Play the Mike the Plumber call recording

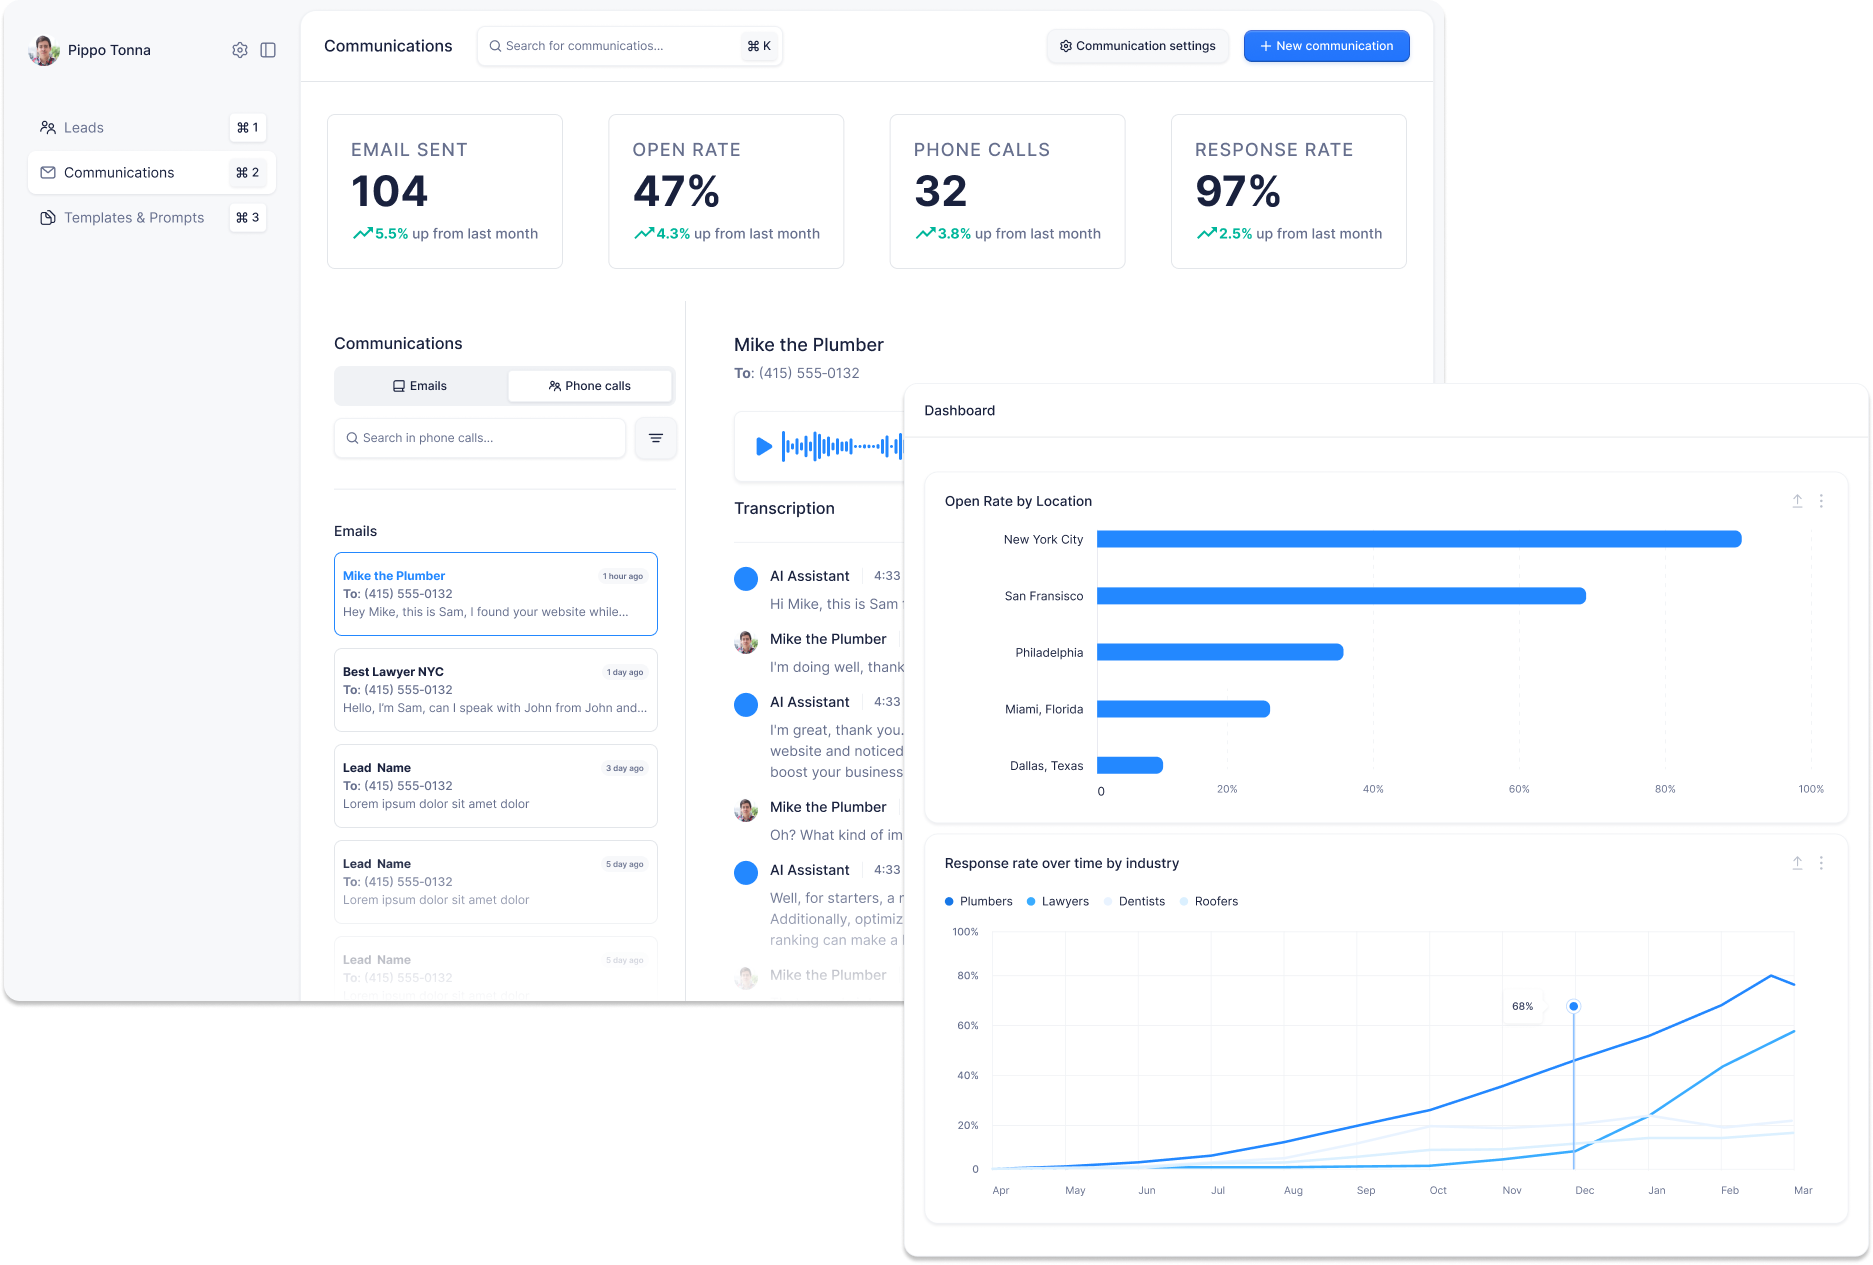[x=764, y=446]
